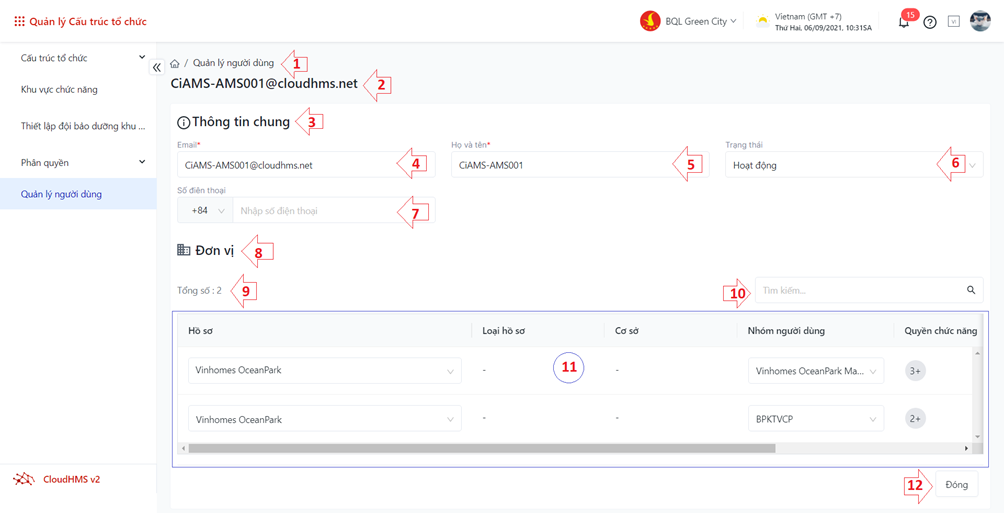The height and width of the screenshot is (513, 1004).
Task: Open the Trạng thái Hoạt động dropdown
Action: [x=854, y=165]
